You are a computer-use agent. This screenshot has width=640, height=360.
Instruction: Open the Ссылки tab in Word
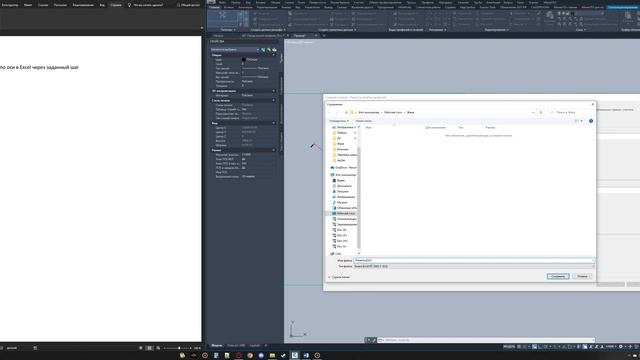pyautogui.click(x=43, y=5)
